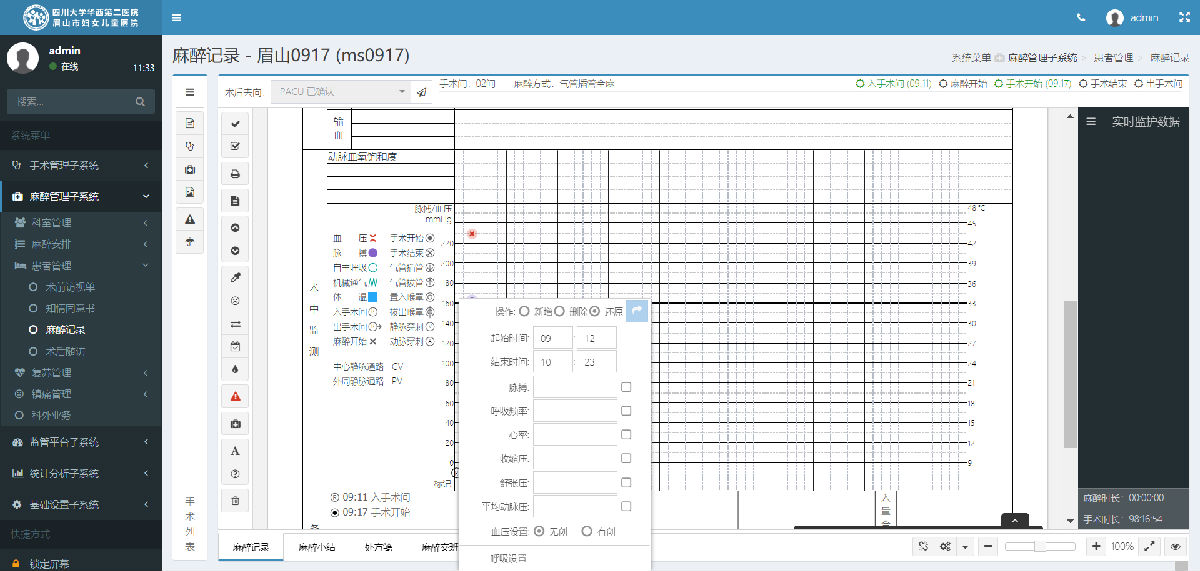Click the black warning triangle in the left panel
The width and height of the screenshot is (1200, 571).
(x=190, y=219)
